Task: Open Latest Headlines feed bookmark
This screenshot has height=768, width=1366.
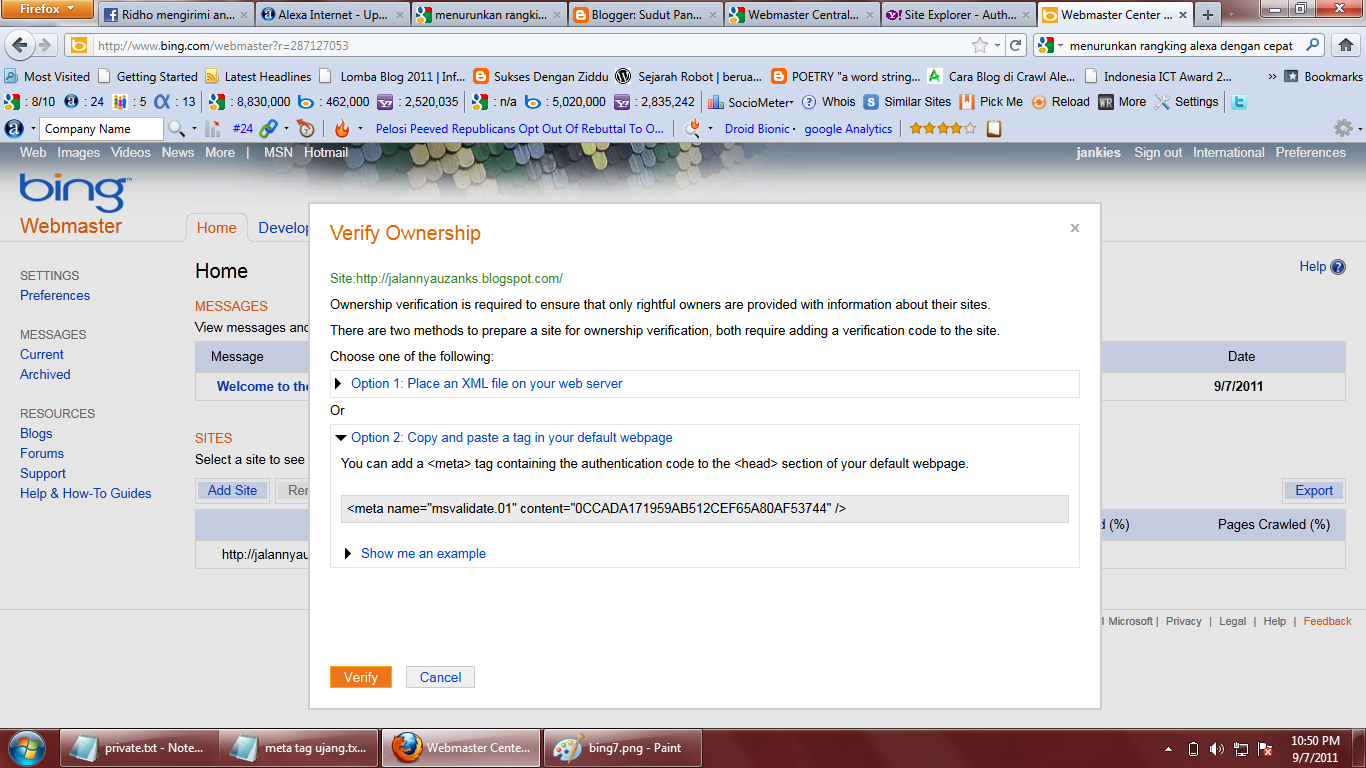Action: (x=258, y=76)
